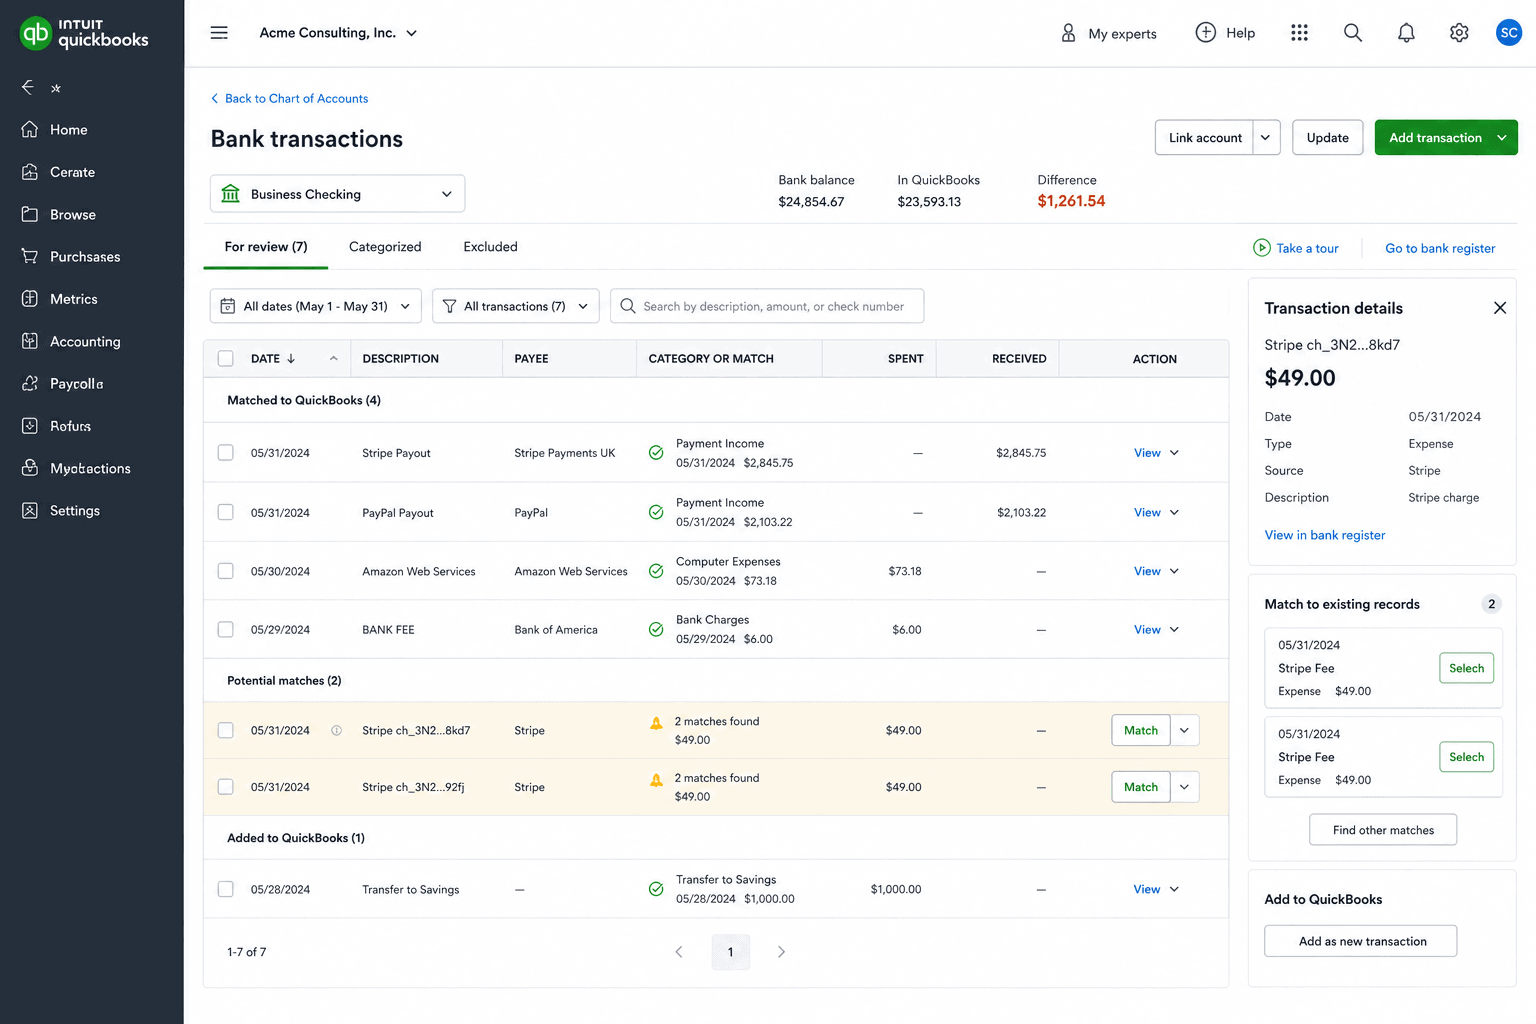This screenshot has height=1024, width=1536.
Task: Check the Transfer to Savings row checkbox
Action: click(x=226, y=889)
